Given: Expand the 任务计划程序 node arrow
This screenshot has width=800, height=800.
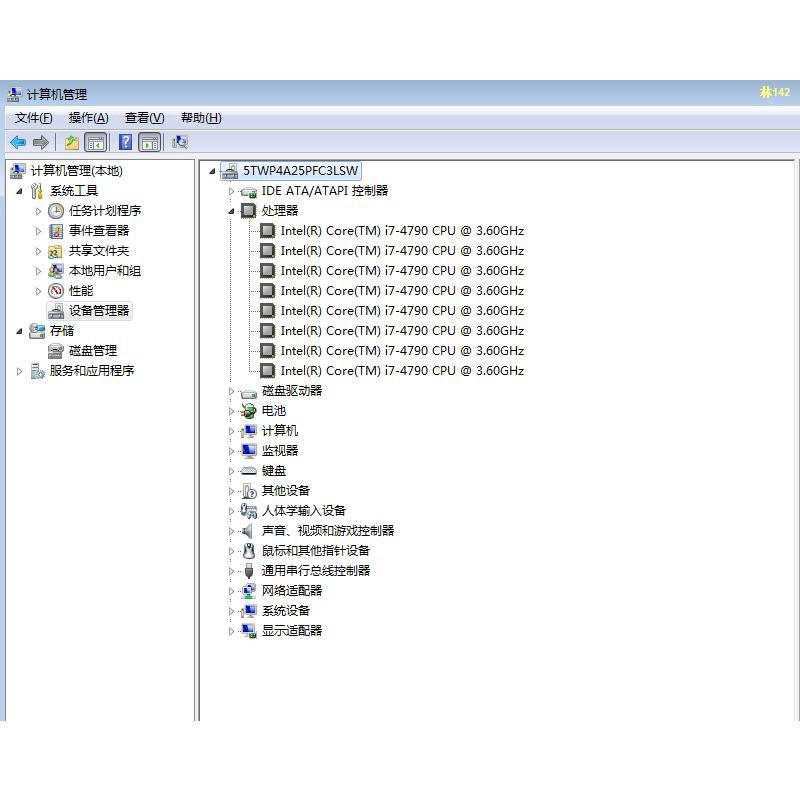Looking at the screenshot, I should click(x=38, y=211).
